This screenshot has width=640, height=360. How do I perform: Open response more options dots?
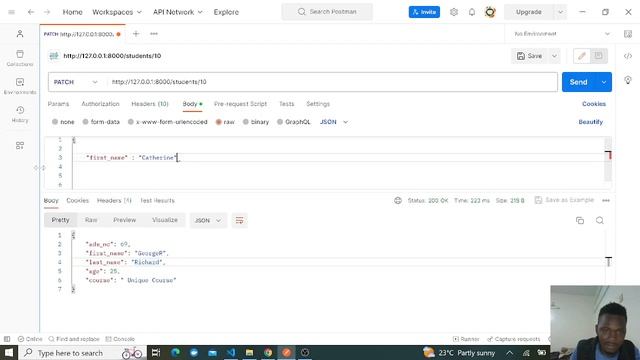coord(606,200)
